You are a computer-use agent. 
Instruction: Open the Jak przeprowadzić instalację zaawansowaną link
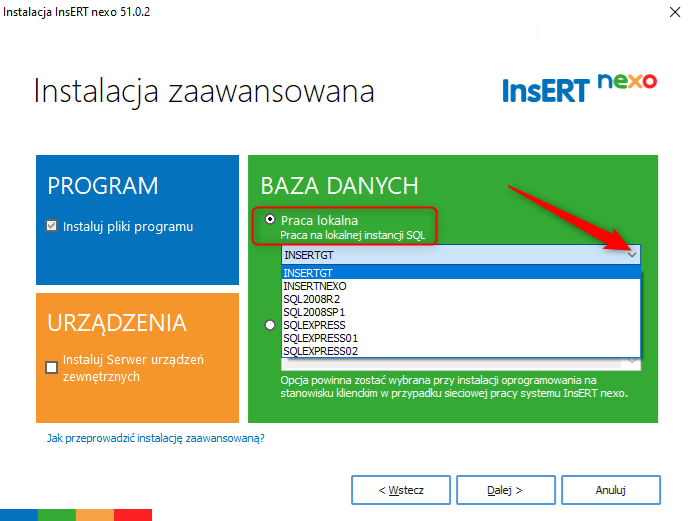pos(156,438)
